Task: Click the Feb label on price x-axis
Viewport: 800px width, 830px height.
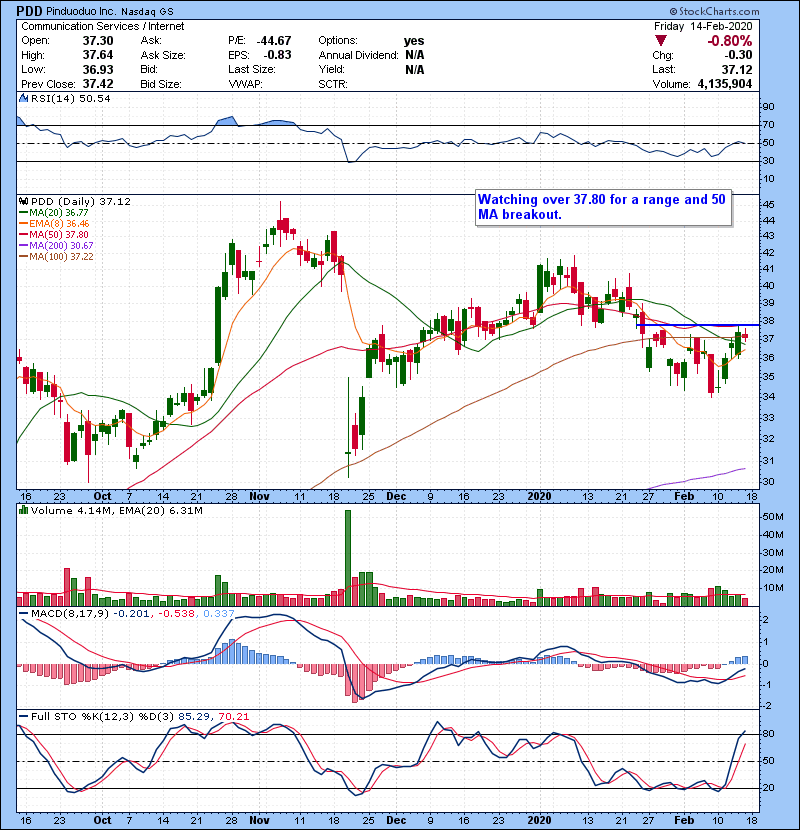Action: pyautogui.click(x=684, y=497)
